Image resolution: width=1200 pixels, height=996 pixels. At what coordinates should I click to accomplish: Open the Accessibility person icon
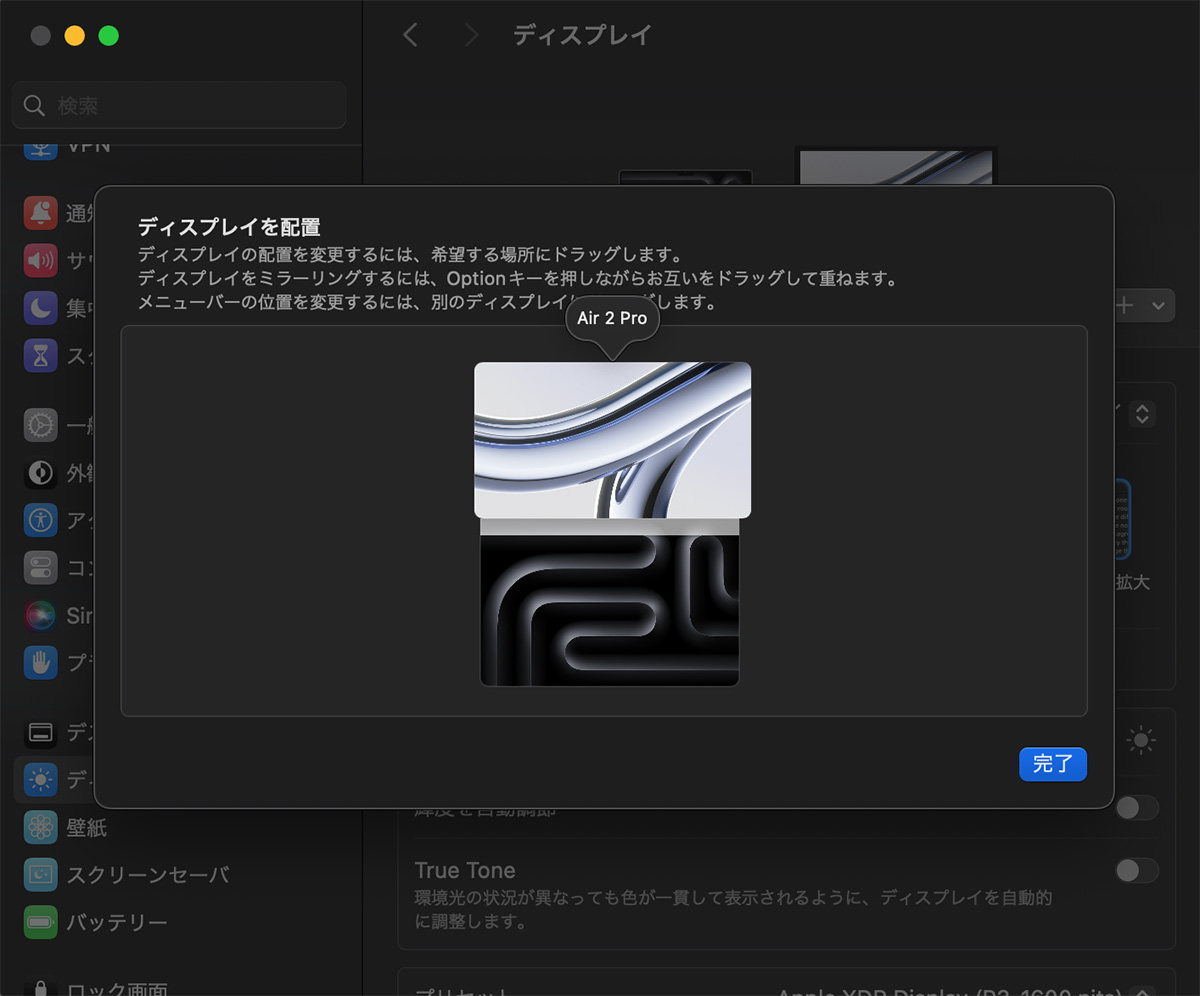[x=40, y=520]
